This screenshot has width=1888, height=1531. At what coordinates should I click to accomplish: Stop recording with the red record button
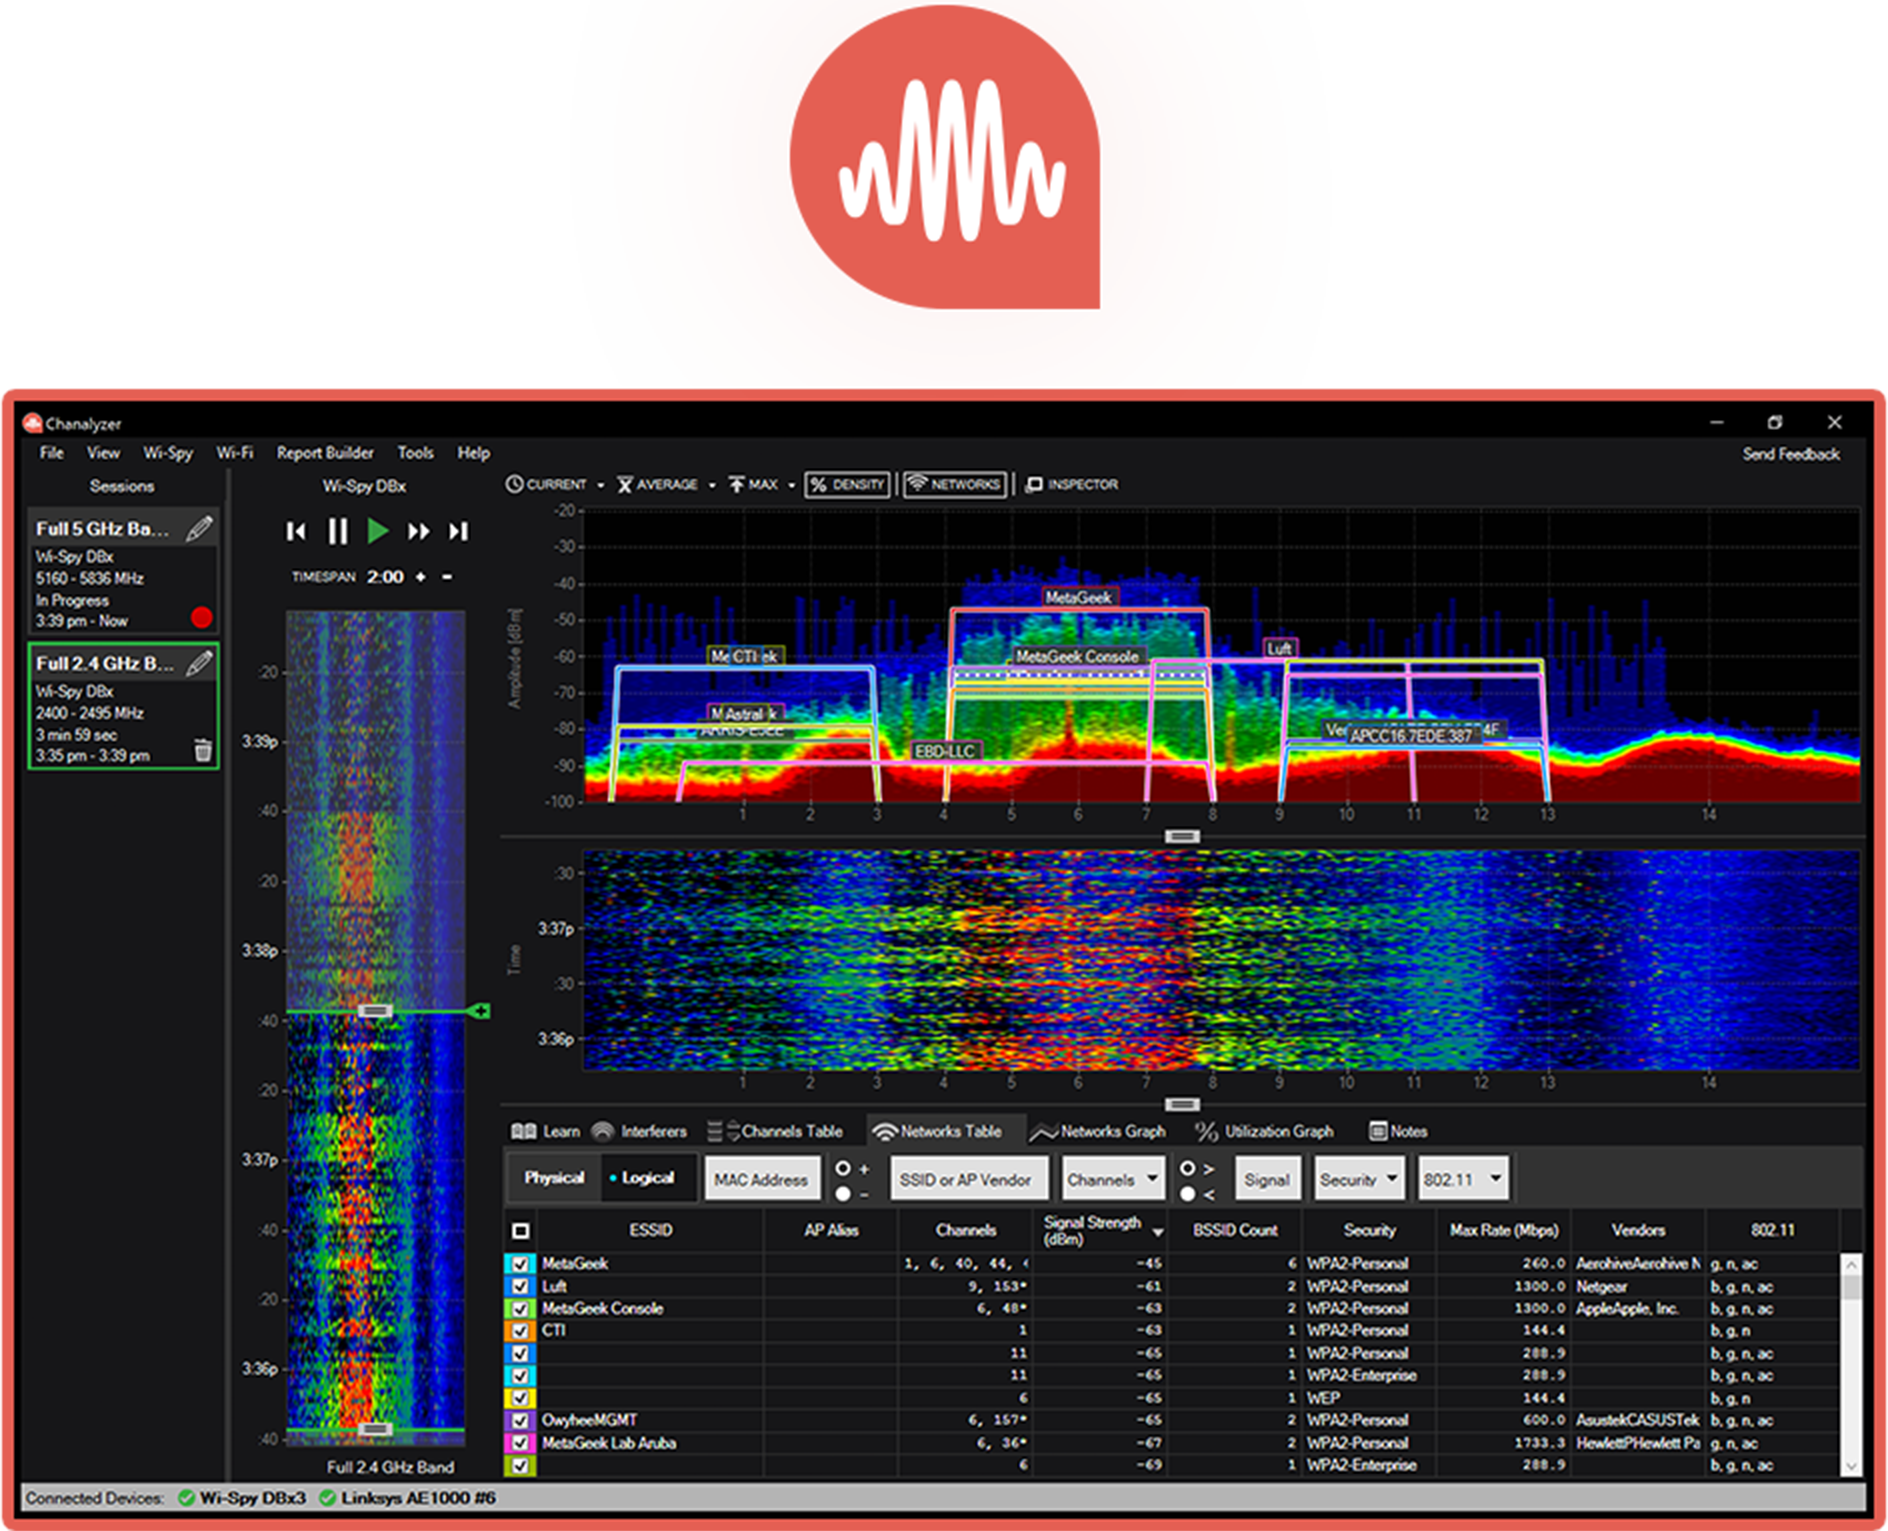(x=201, y=617)
